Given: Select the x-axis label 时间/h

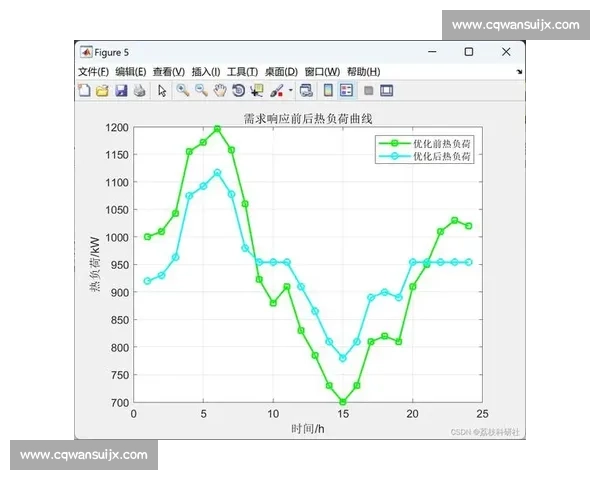Looking at the screenshot, I should 308,429.
